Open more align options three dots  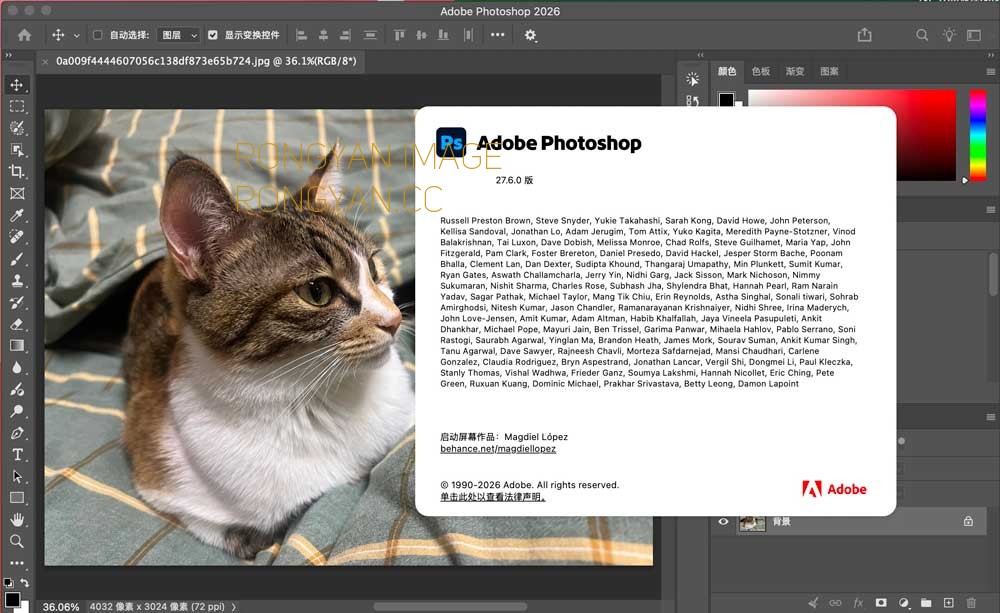pos(497,35)
